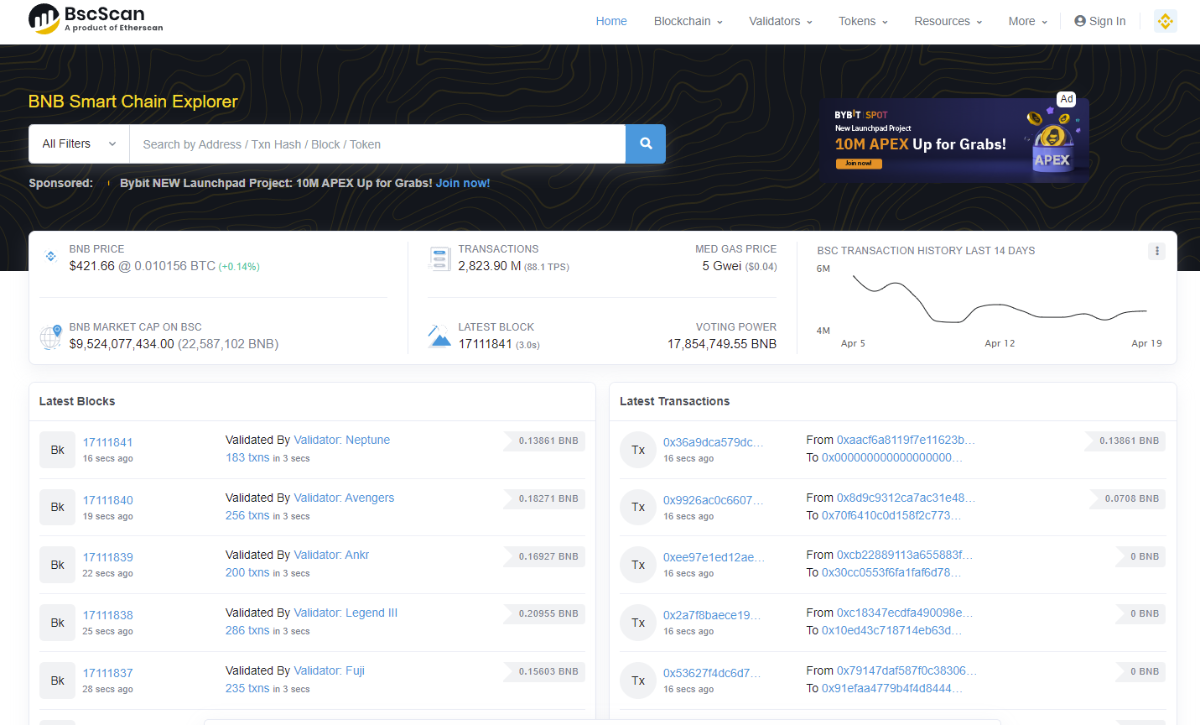Click the BNB price icon

pos(51,257)
